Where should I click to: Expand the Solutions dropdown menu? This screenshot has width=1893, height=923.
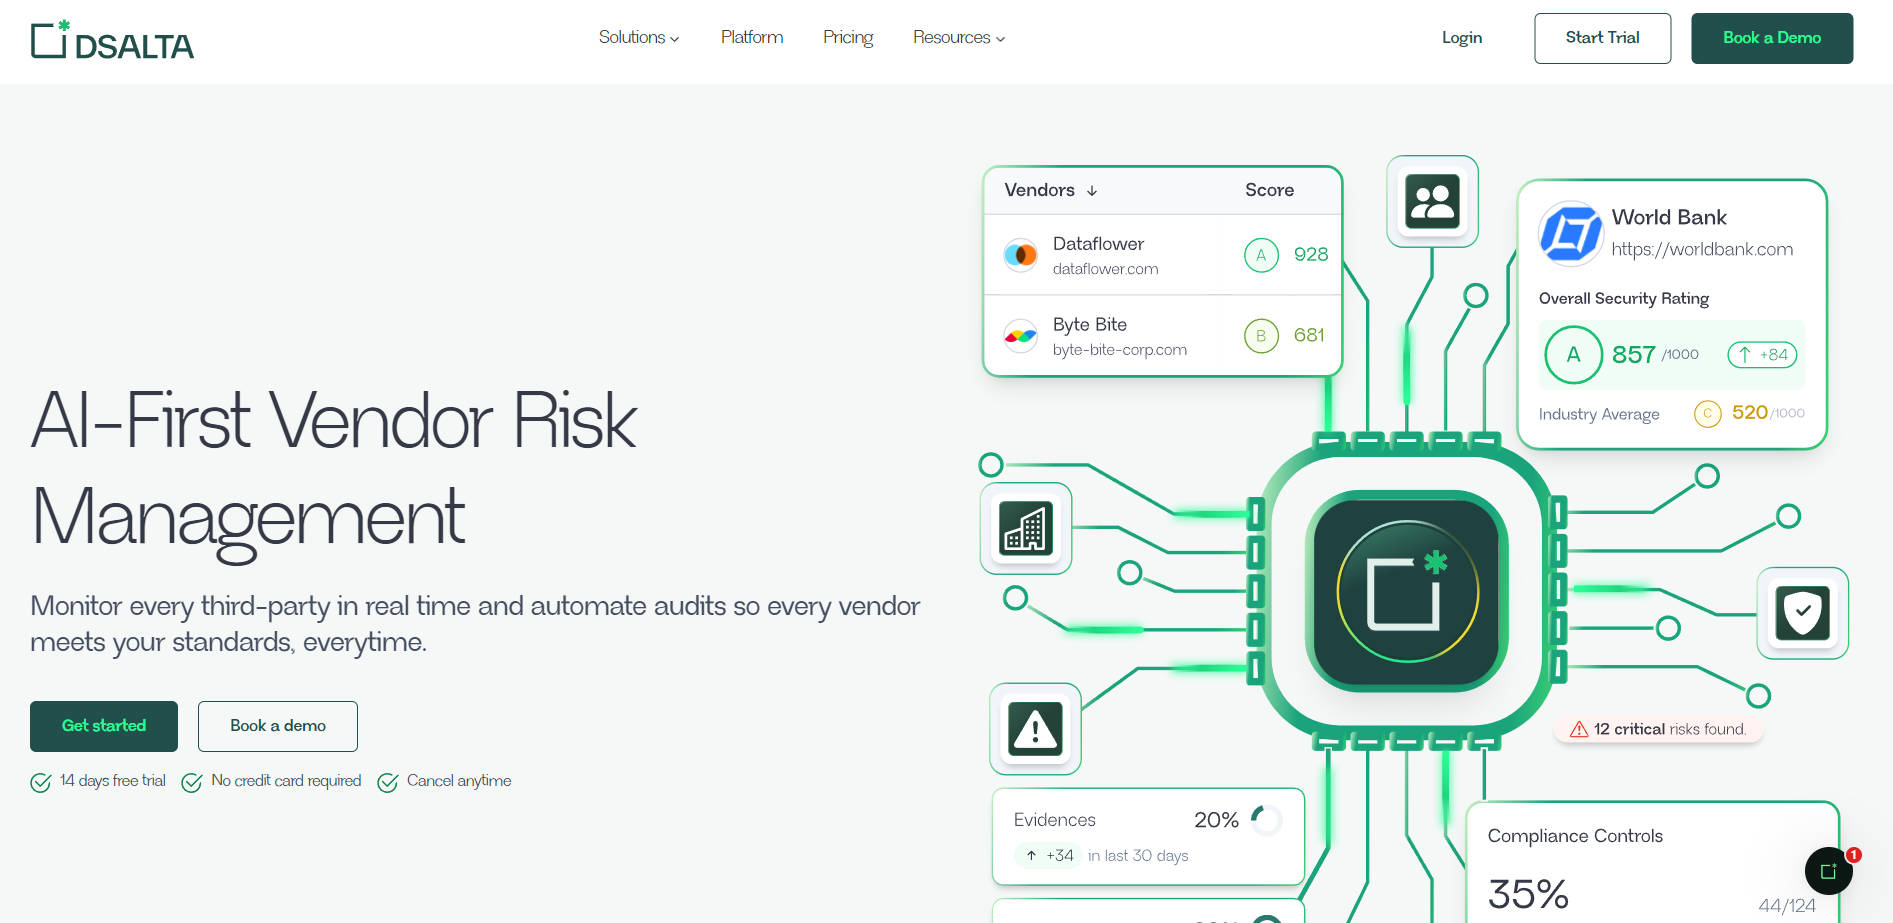(x=638, y=38)
